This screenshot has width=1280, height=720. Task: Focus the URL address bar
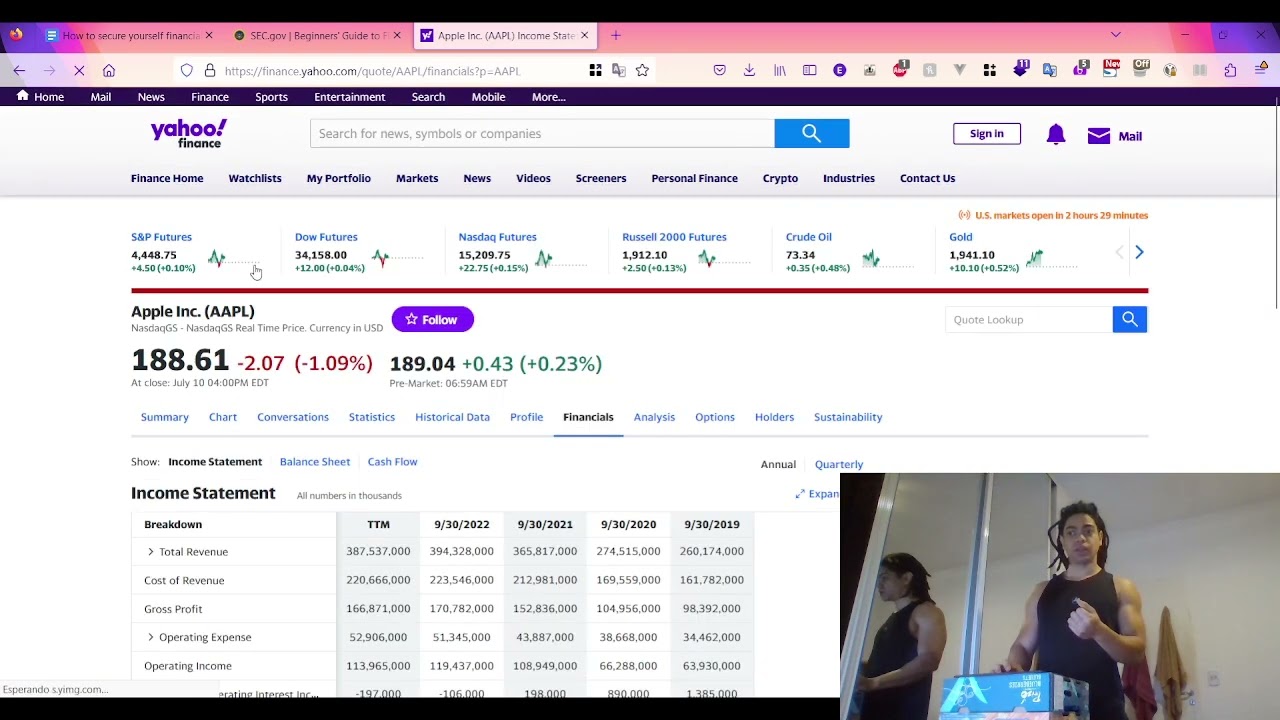400,71
